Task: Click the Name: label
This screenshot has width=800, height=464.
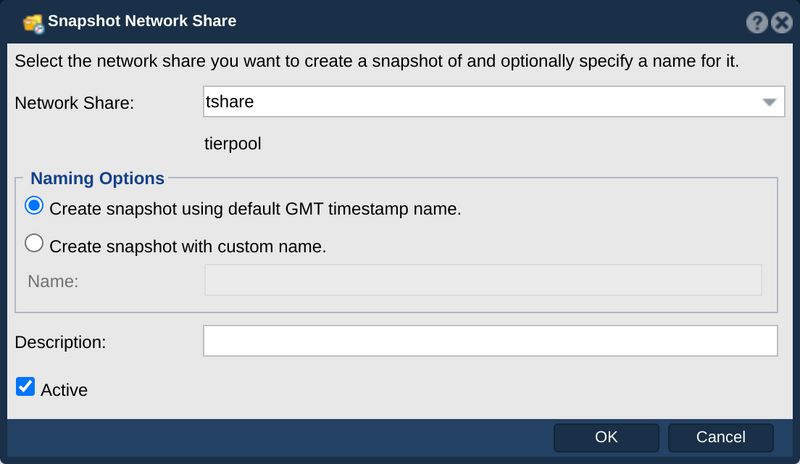Action: coord(53,281)
